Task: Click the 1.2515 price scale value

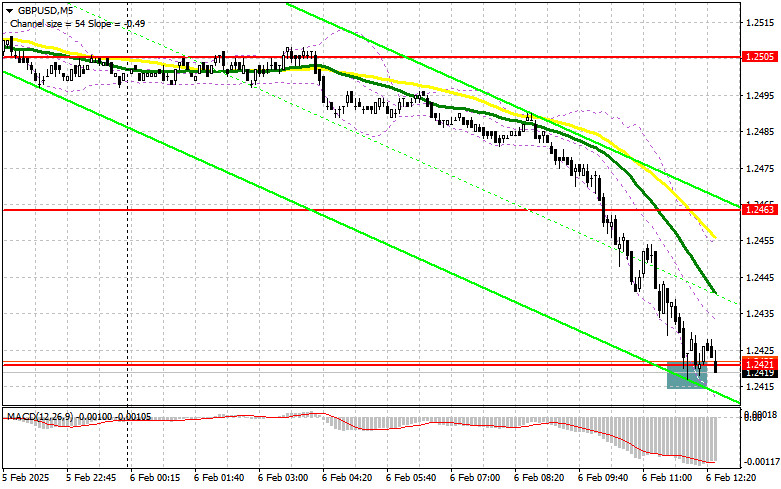Action: 760,22
